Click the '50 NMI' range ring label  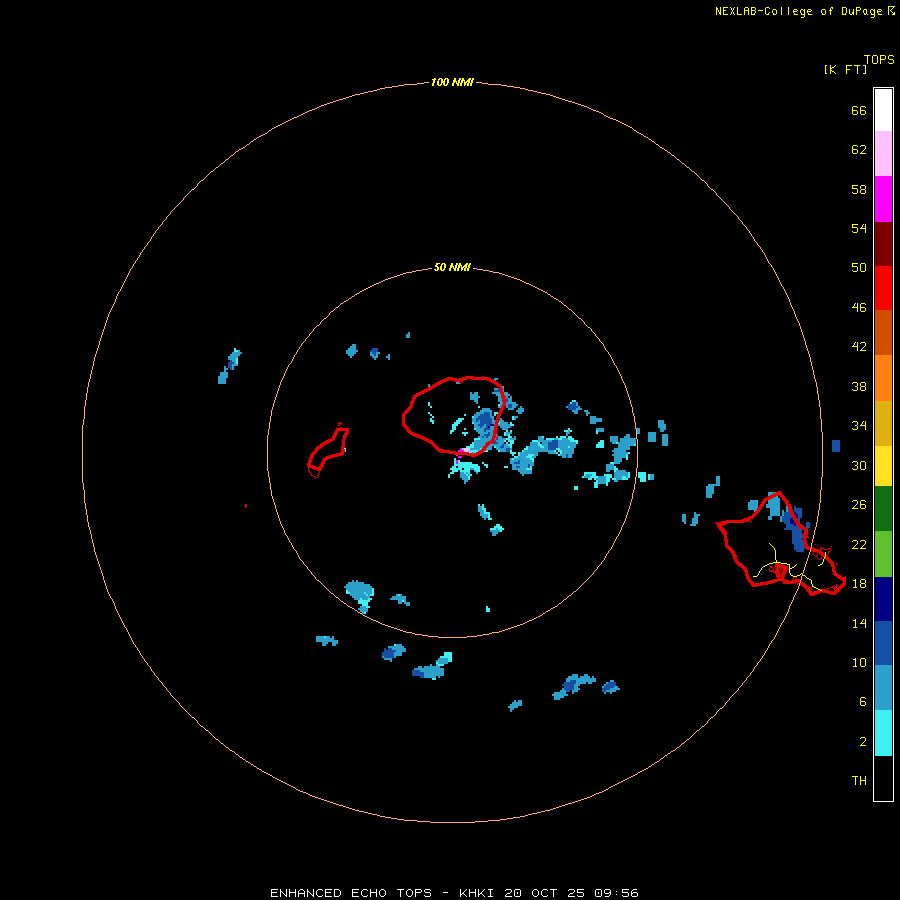click(x=452, y=267)
